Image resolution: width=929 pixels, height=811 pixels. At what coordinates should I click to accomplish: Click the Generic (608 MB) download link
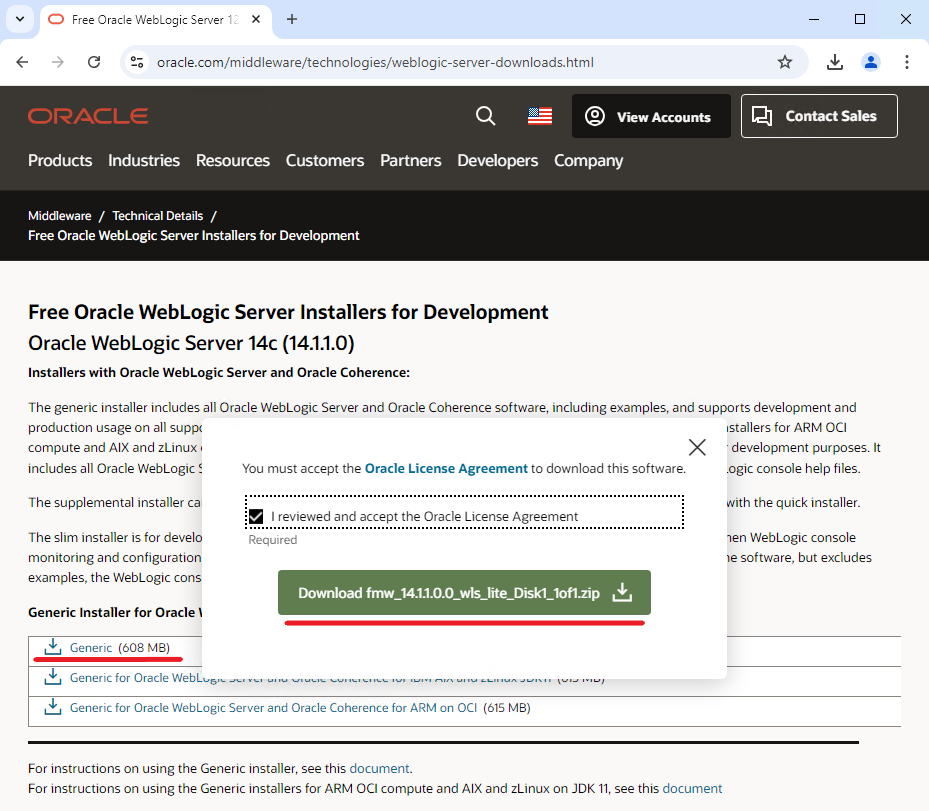(91, 647)
